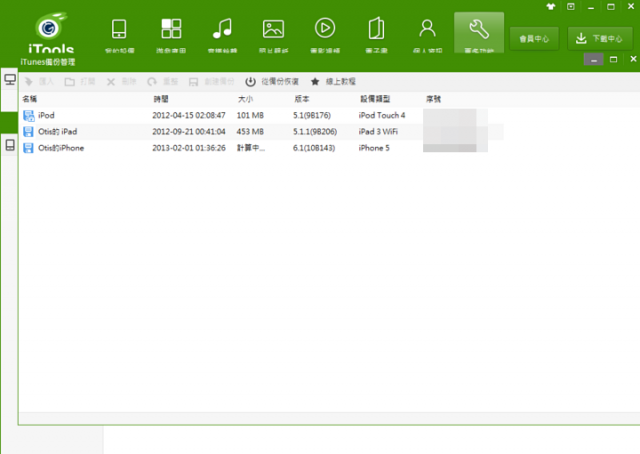The width and height of the screenshot is (640, 454).
Task: Sort by the 設備類型 device type column
Action: pyautogui.click(x=375, y=99)
